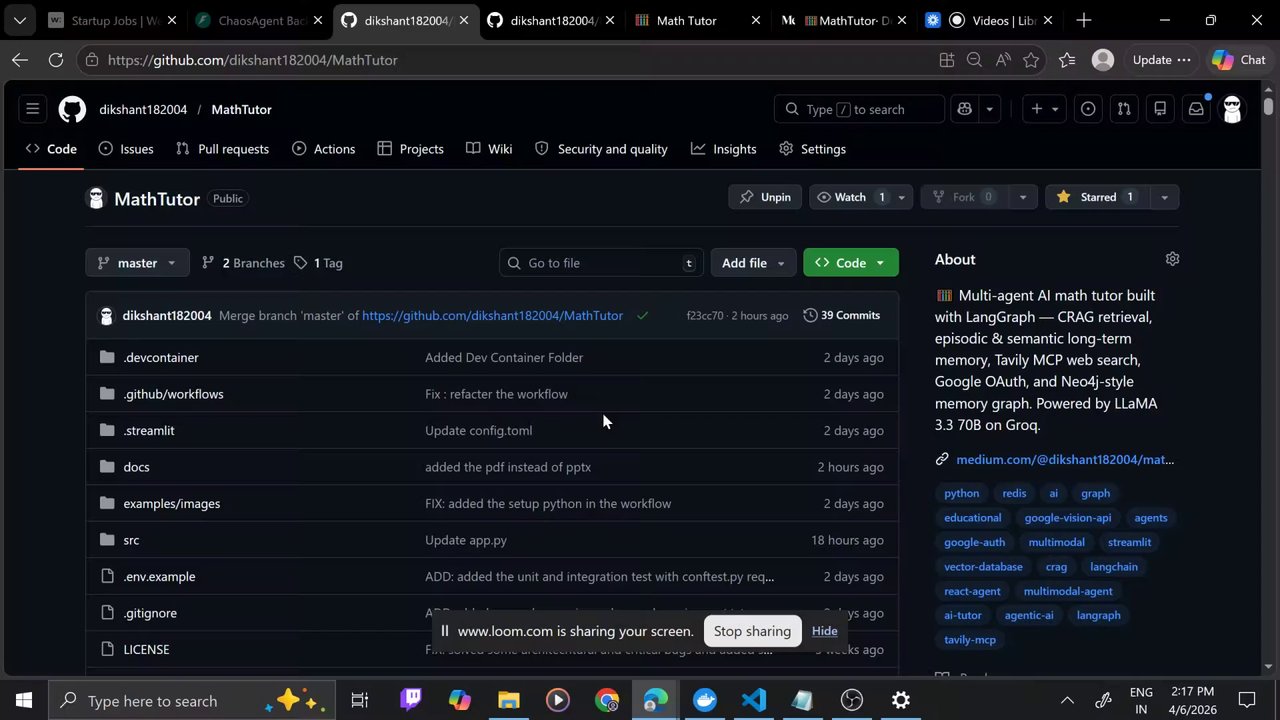The height and width of the screenshot is (720, 1280).
Task: Click the green commit status checkmark
Action: 642,315
